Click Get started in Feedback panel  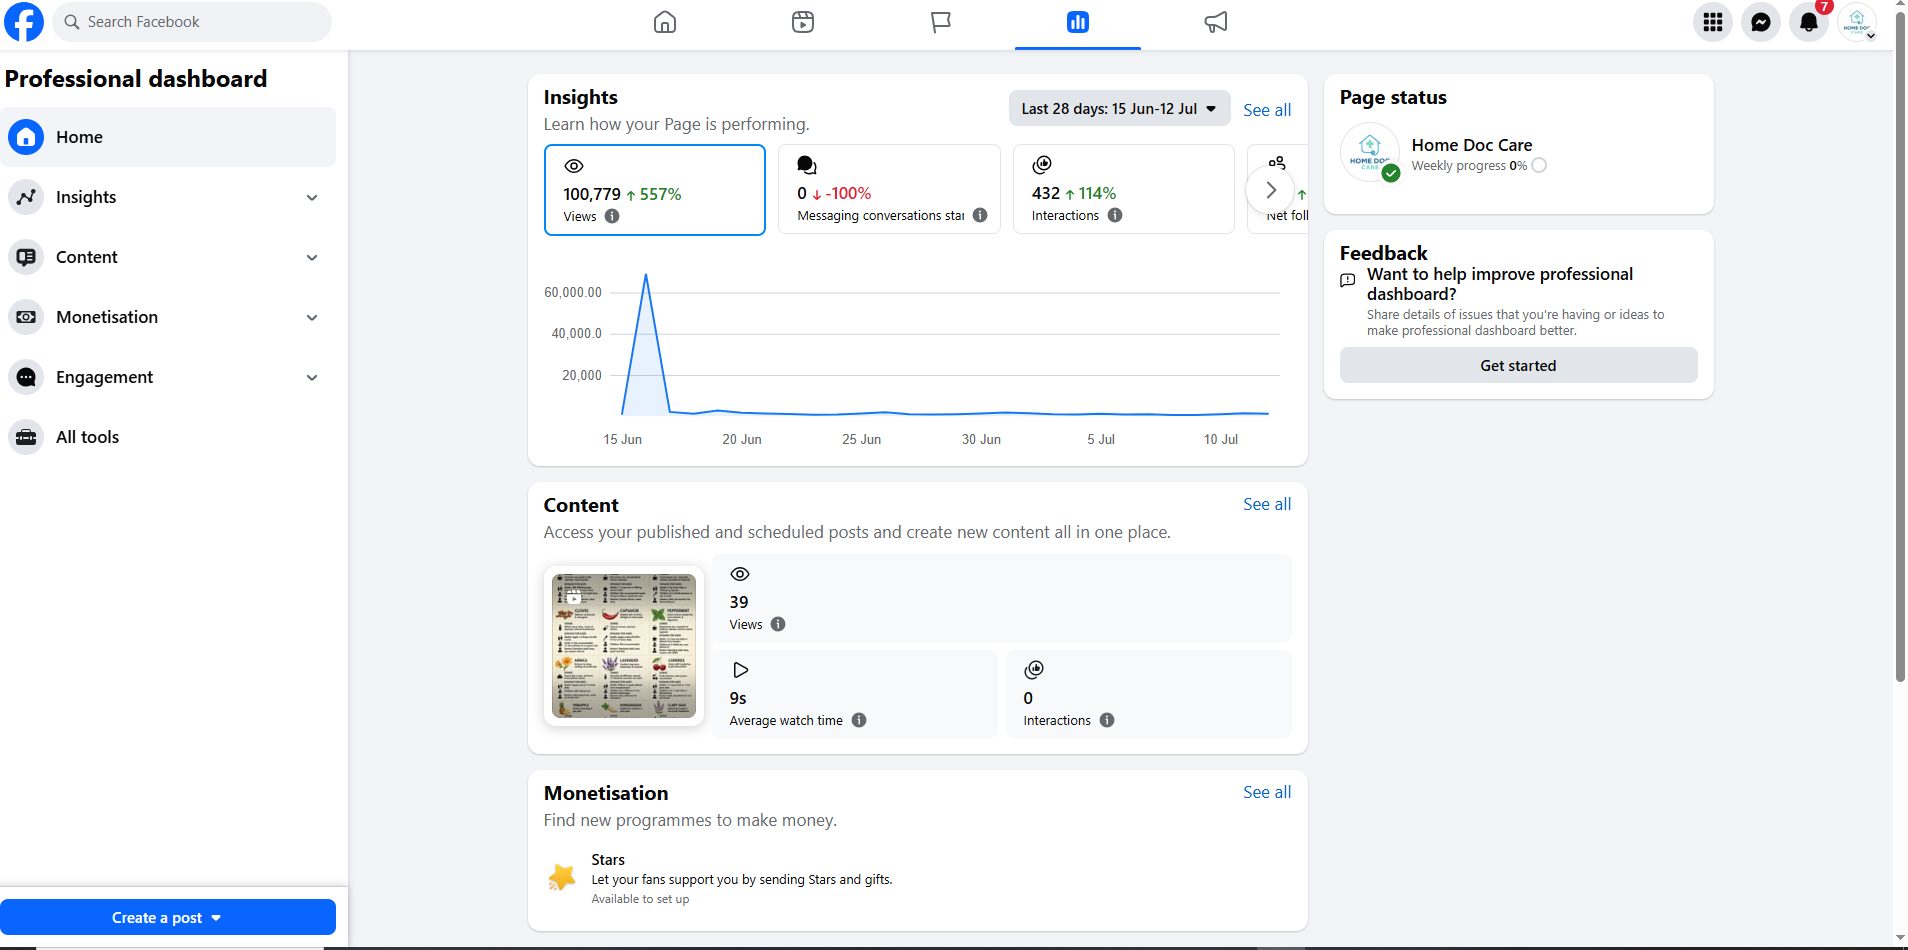click(1518, 365)
